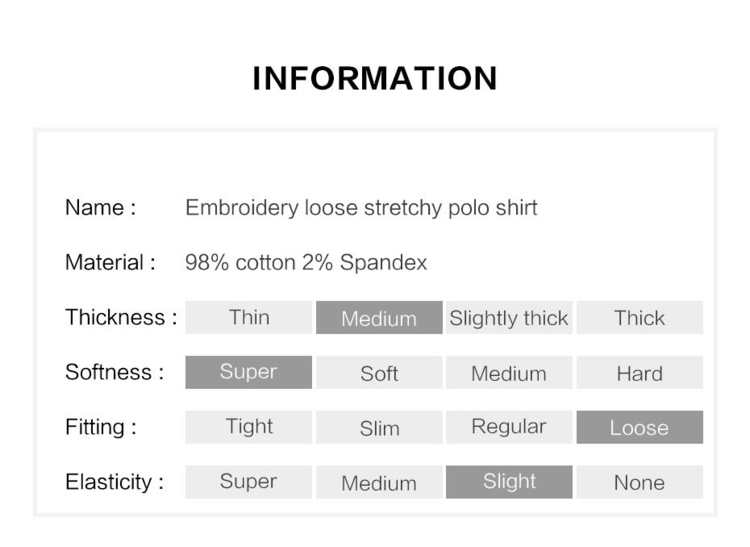Choose Tight fitting option
Screen dimensions: 750x547
[x=249, y=427]
